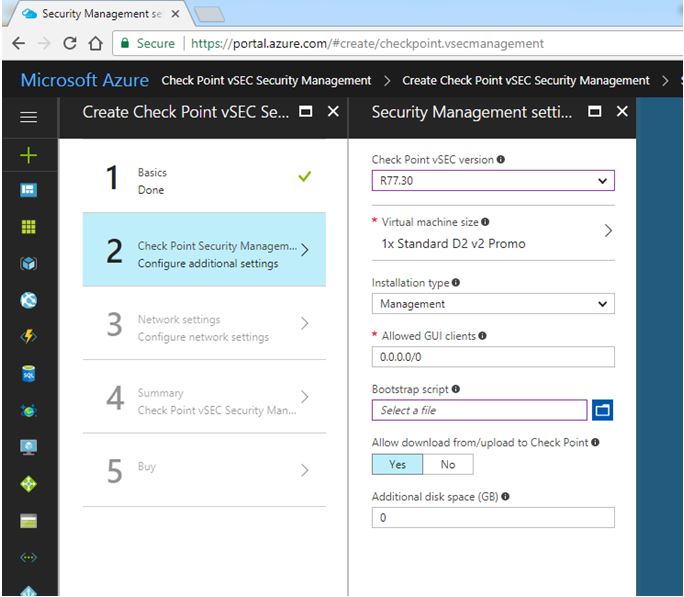Open the Virtual networks icon in sidebar

[28, 557]
